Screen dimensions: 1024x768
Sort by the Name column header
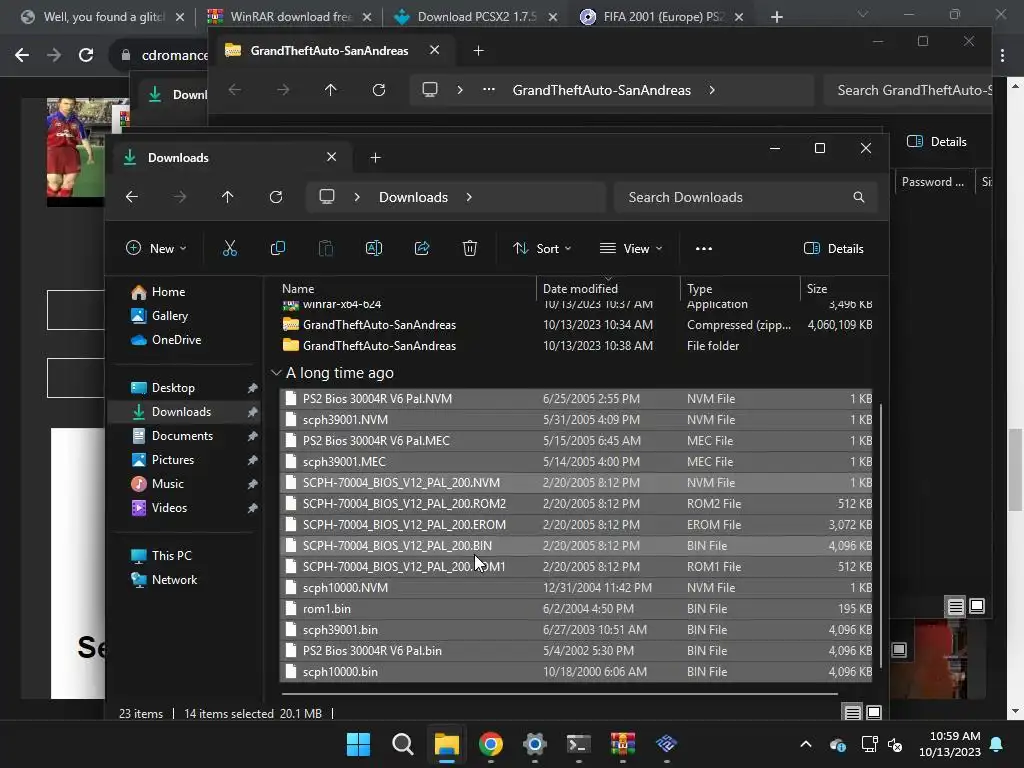click(298, 289)
